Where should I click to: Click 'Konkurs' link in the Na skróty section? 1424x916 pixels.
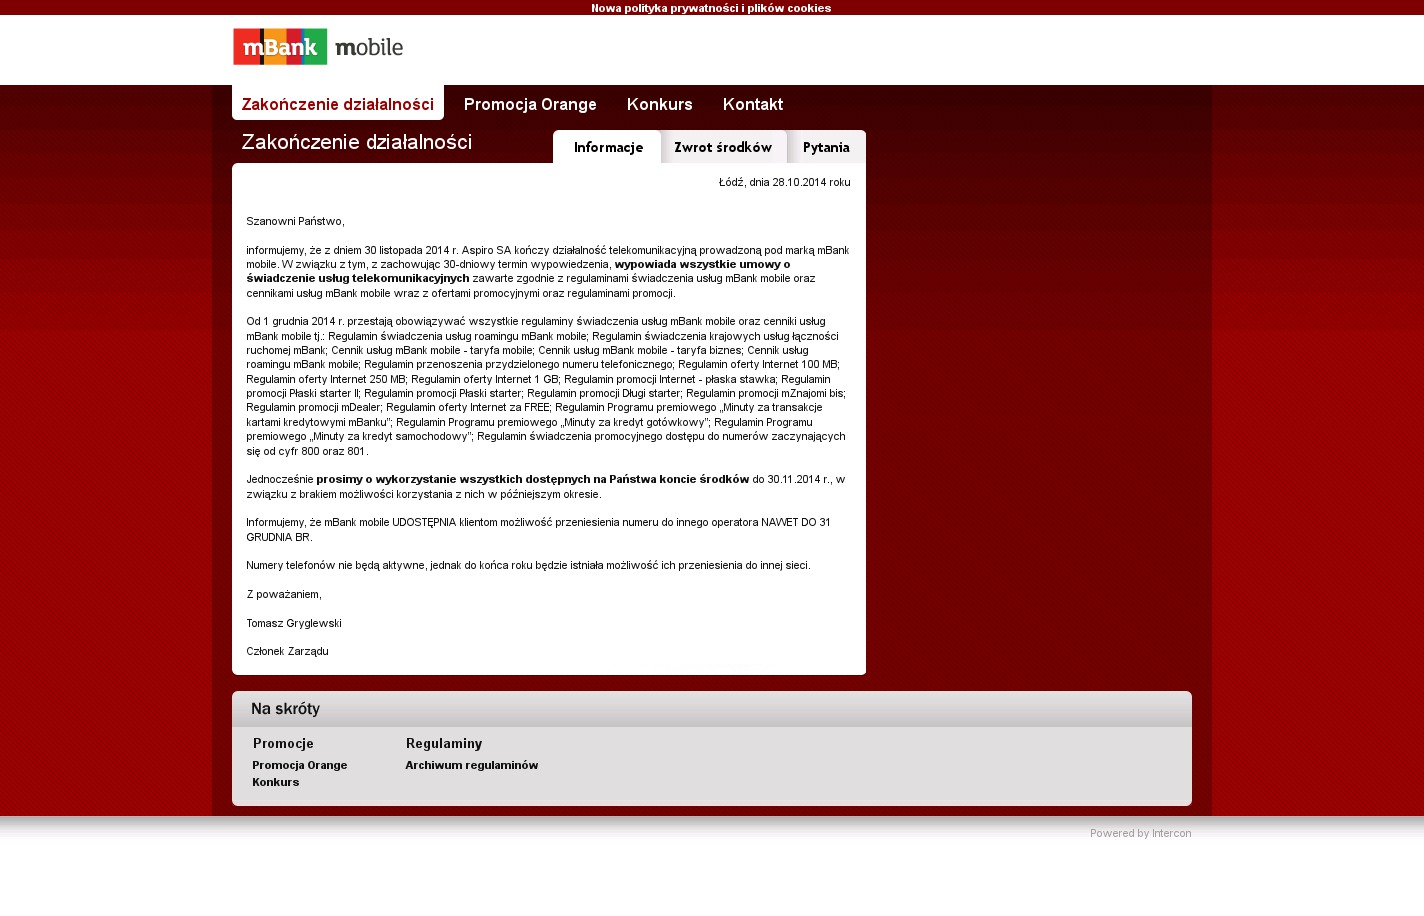coord(276,782)
